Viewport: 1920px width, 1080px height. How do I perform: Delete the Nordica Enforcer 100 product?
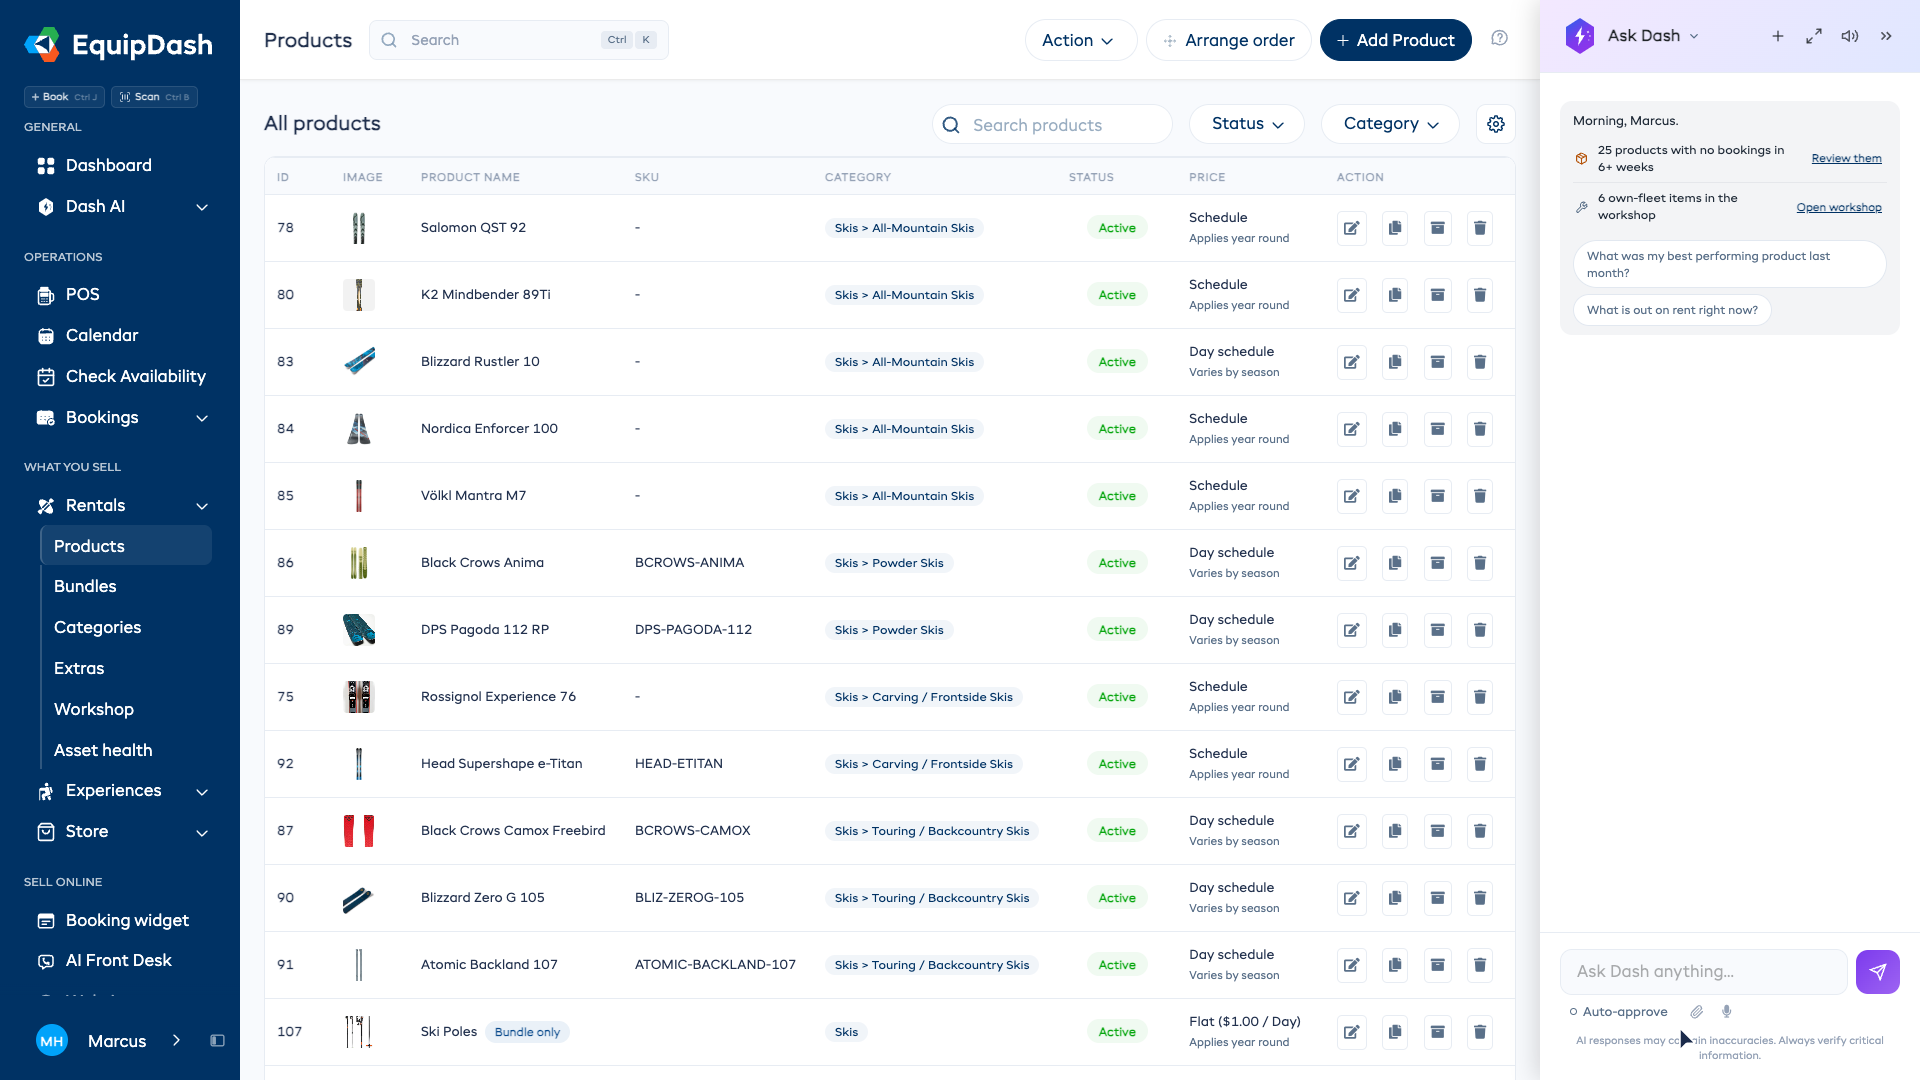click(x=1480, y=429)
